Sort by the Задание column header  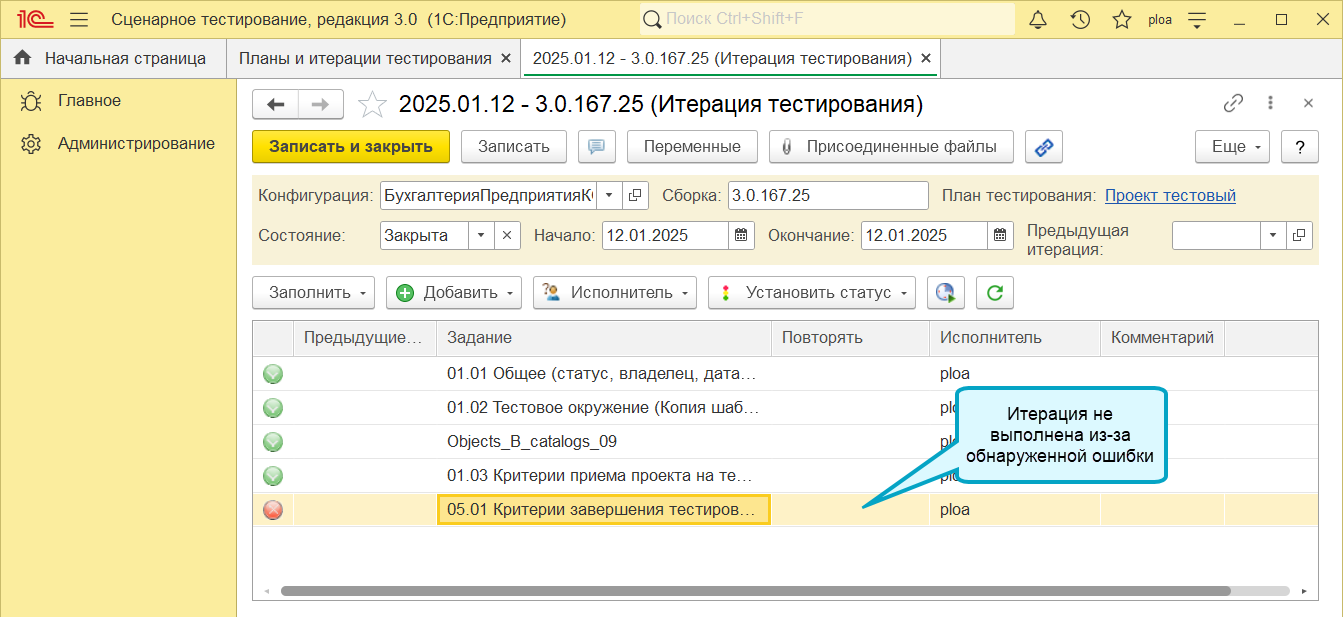point(604,338)
